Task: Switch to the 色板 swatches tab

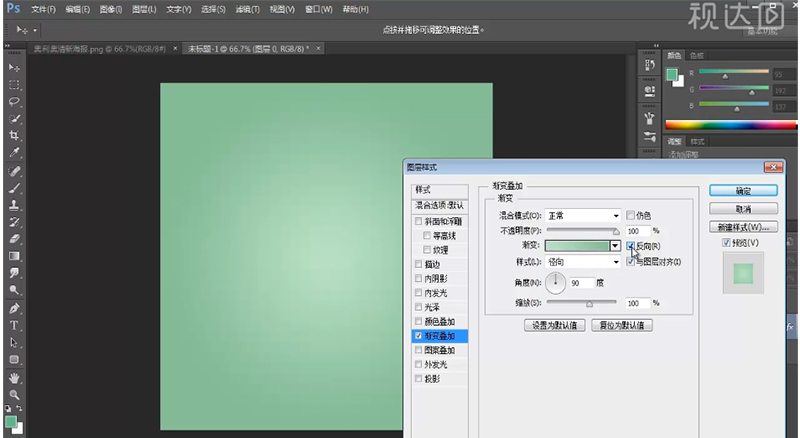Action: click(696, 56)
